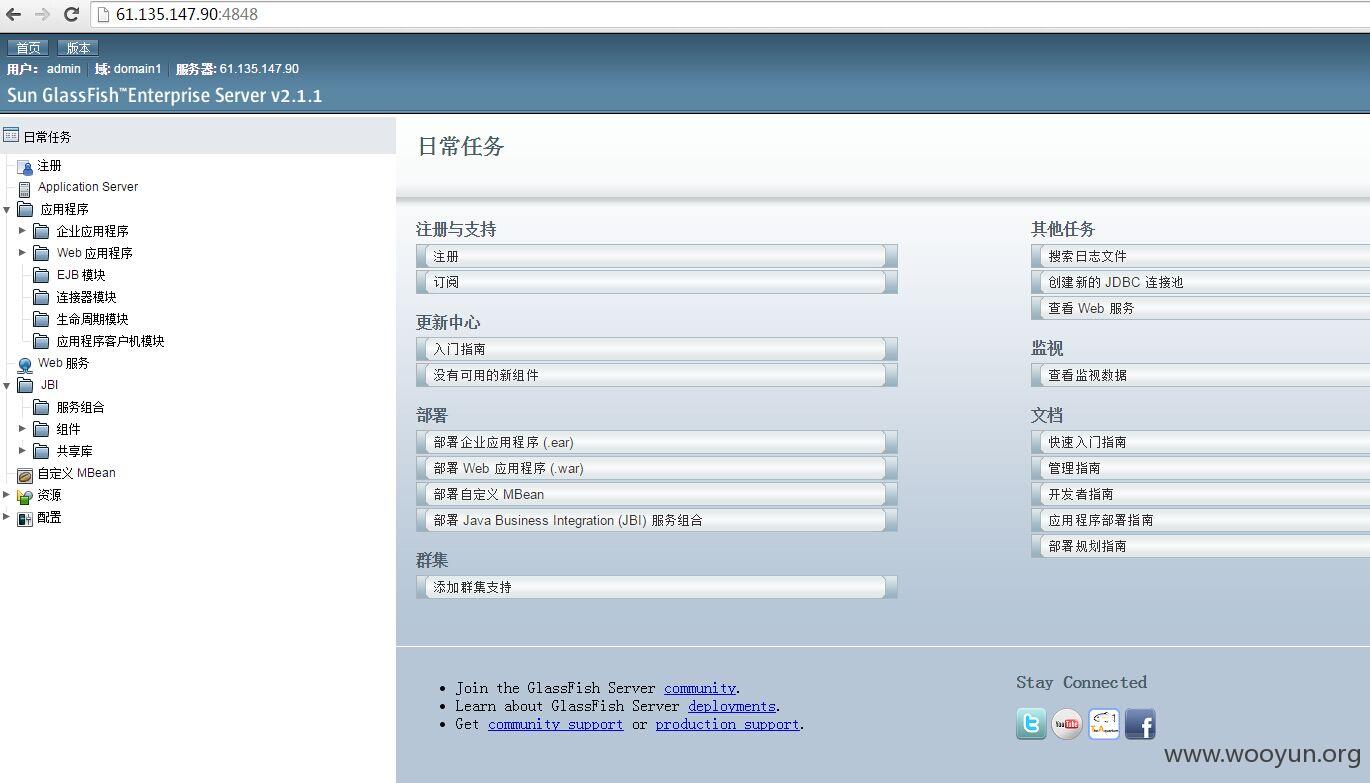The width and height of the screenshot is (1370, 783).
Task: Click the browser forward arrow
Action: [x=42, y=14]
